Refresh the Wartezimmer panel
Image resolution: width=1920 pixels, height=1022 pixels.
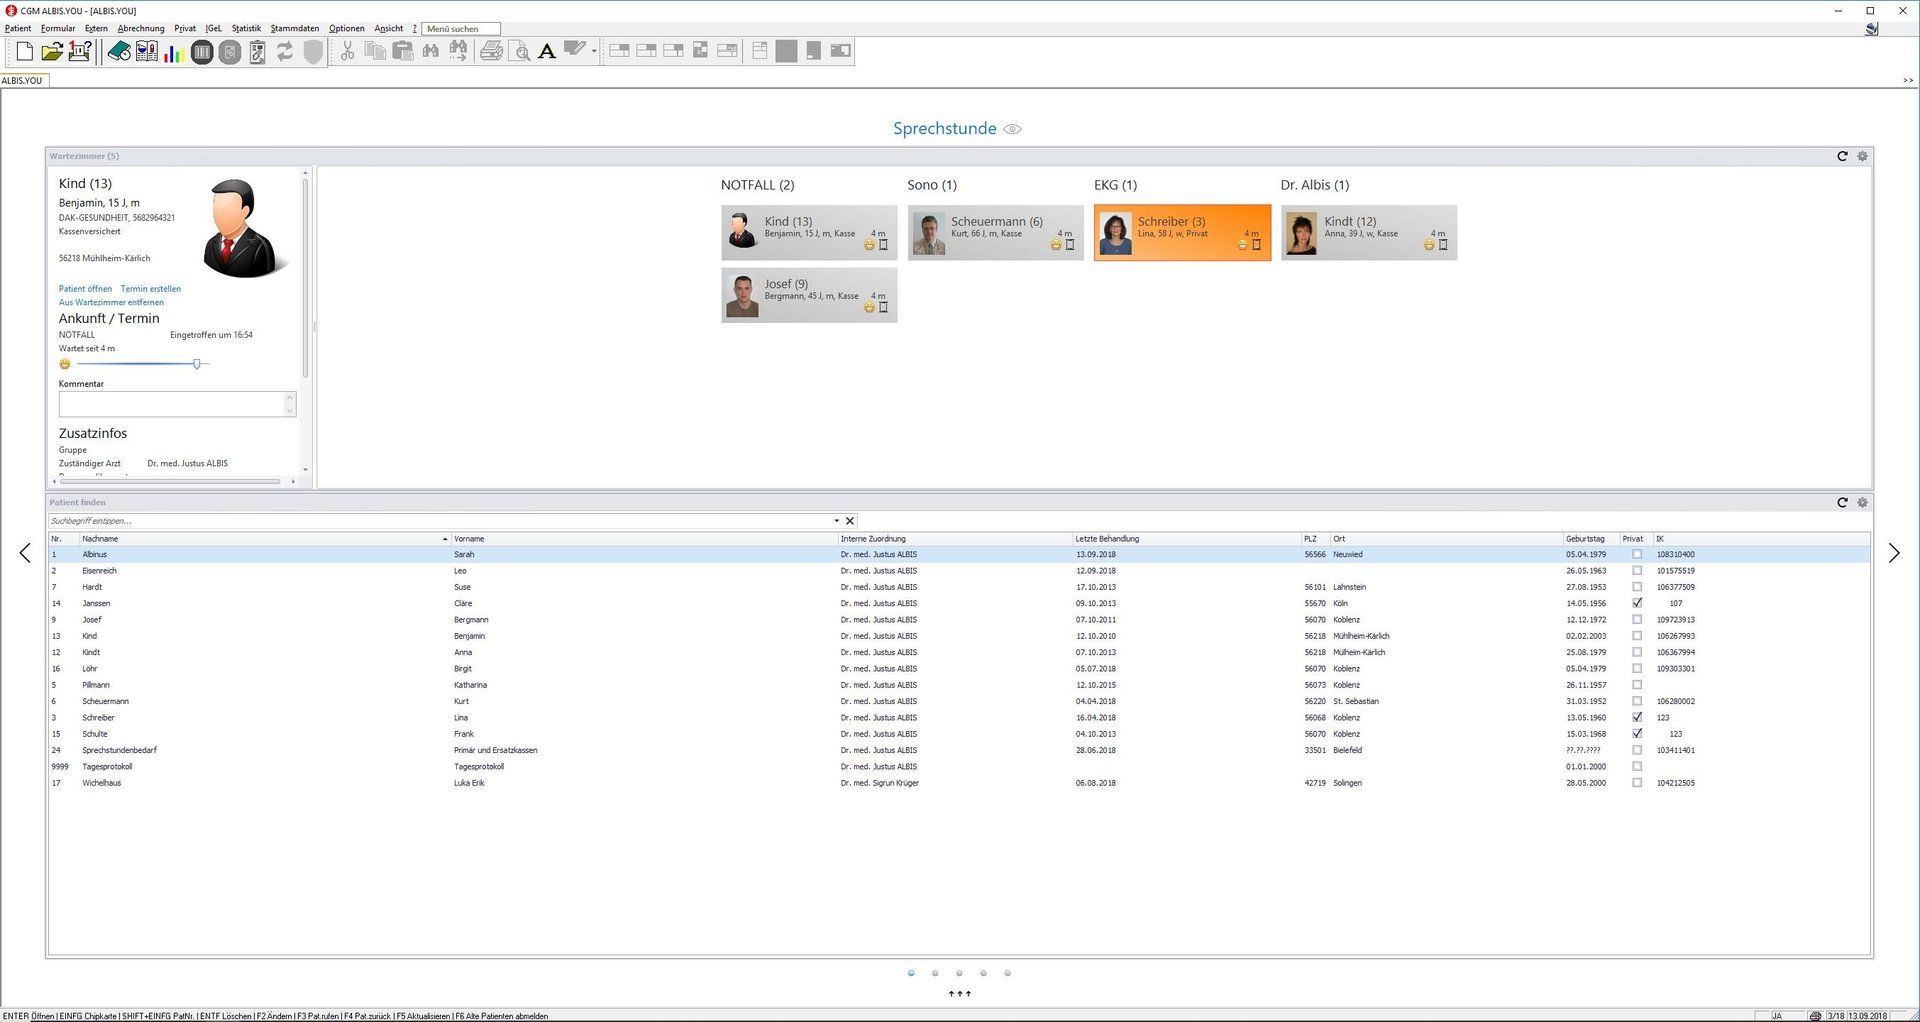1842,156
